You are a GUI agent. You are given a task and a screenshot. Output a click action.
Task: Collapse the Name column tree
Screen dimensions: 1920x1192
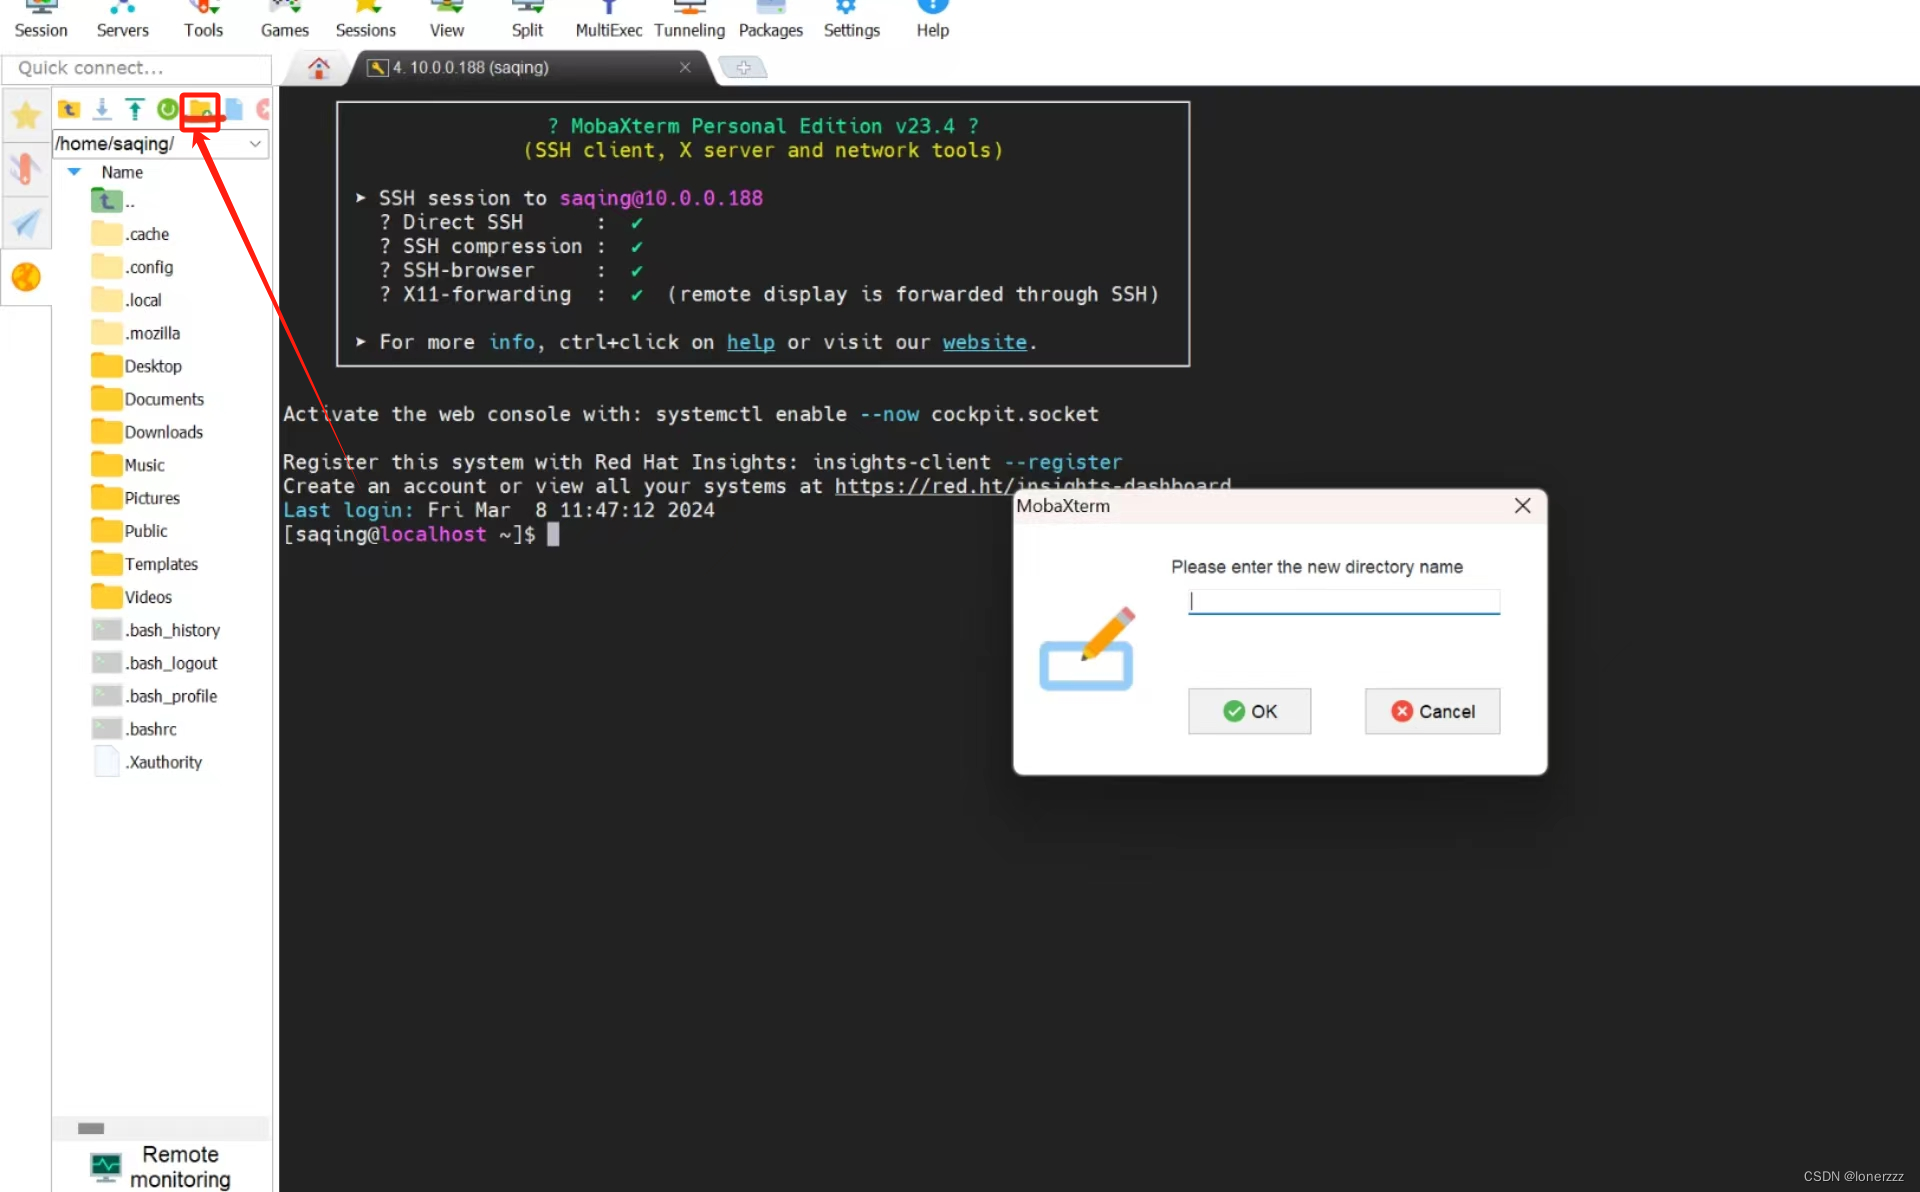click(x=72, y=171)
